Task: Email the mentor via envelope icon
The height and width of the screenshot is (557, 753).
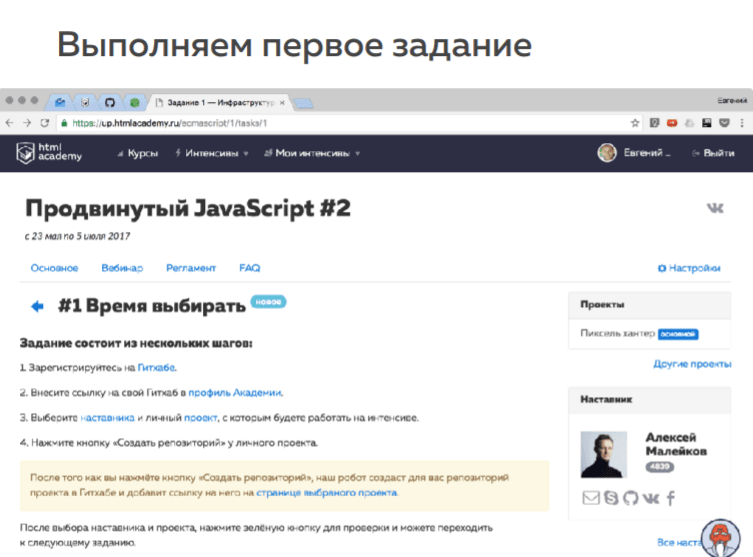Action: (591, 498)
